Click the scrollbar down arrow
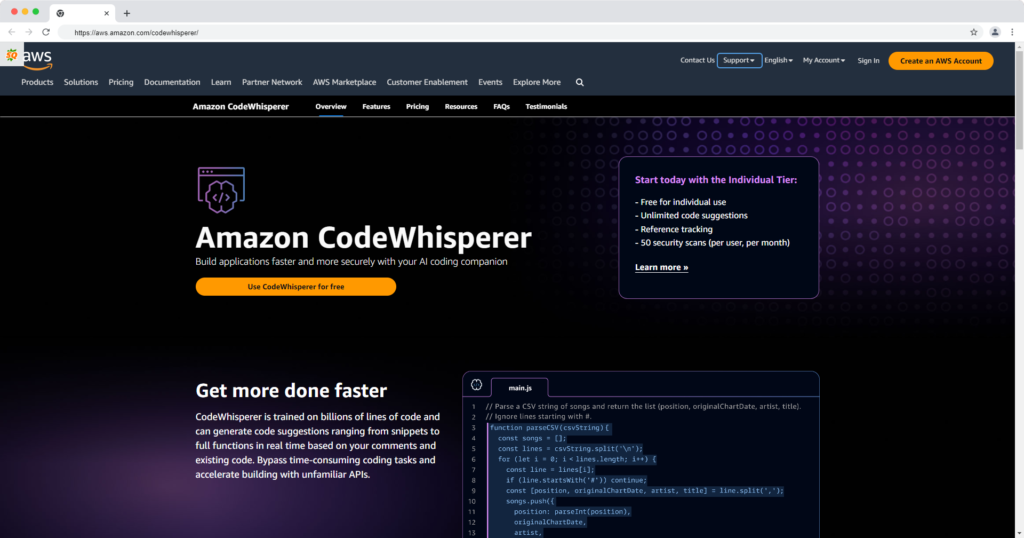Viewport: 1024px width, 538px height. [x=1019, y=533]
